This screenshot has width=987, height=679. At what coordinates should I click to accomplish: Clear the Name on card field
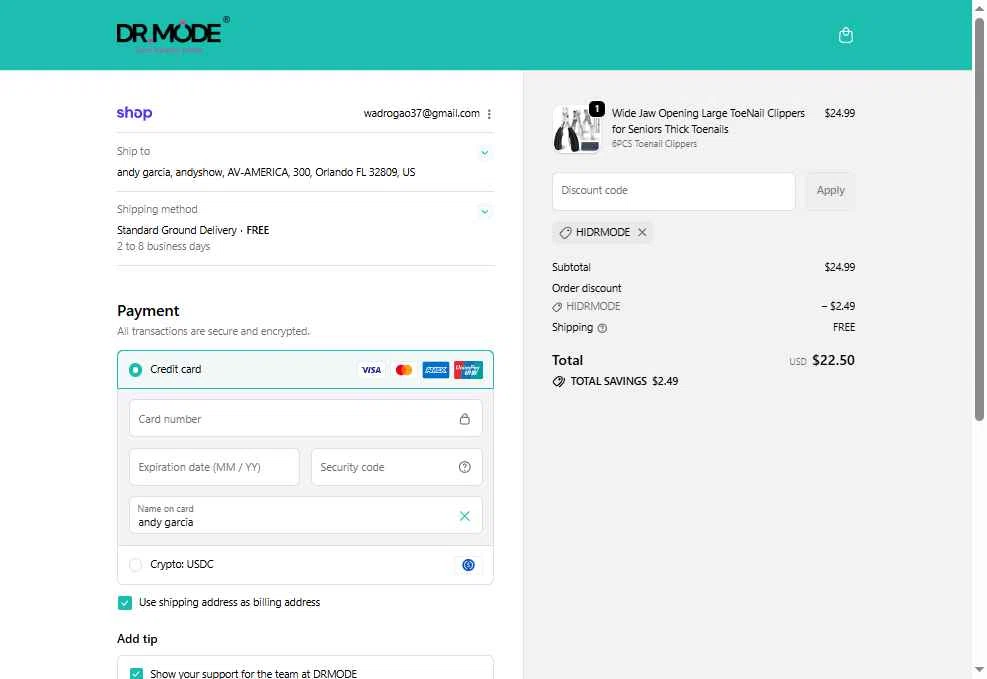(465, 516)
